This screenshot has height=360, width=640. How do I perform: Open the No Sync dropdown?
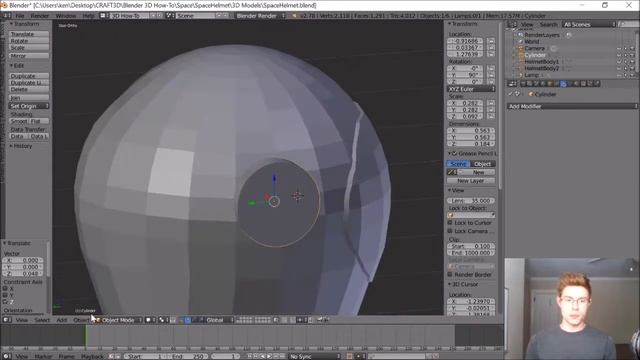[x=314, y=356]
